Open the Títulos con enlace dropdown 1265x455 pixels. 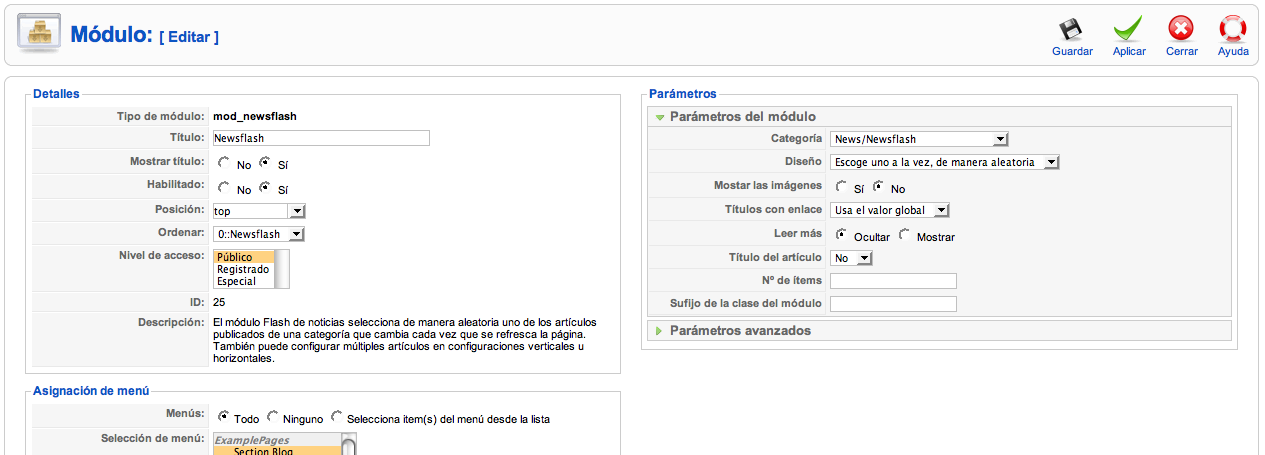click(889, 210)
